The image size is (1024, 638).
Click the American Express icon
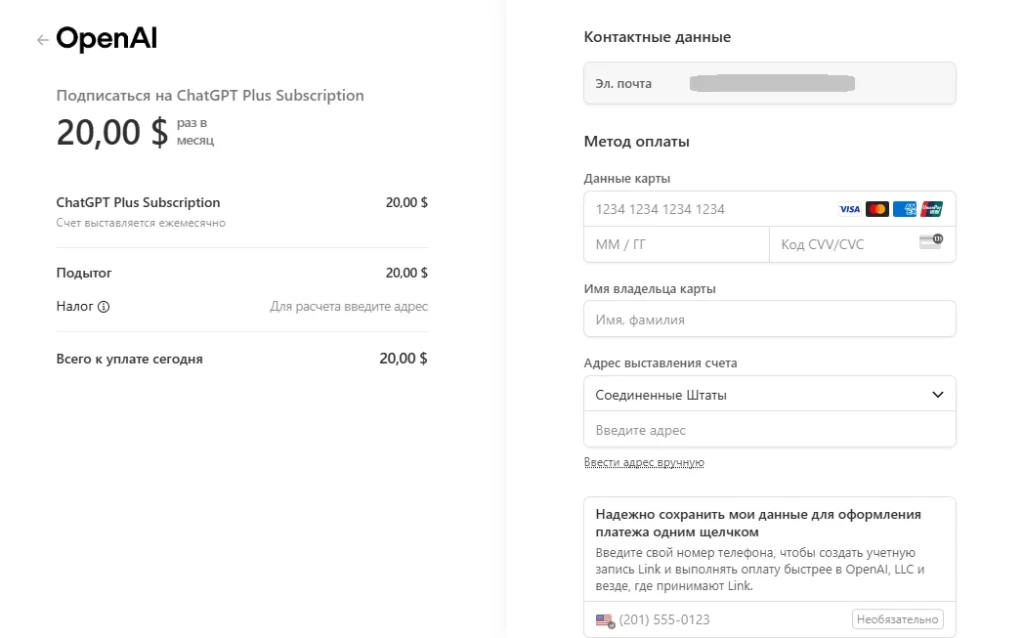click(904, 209)
